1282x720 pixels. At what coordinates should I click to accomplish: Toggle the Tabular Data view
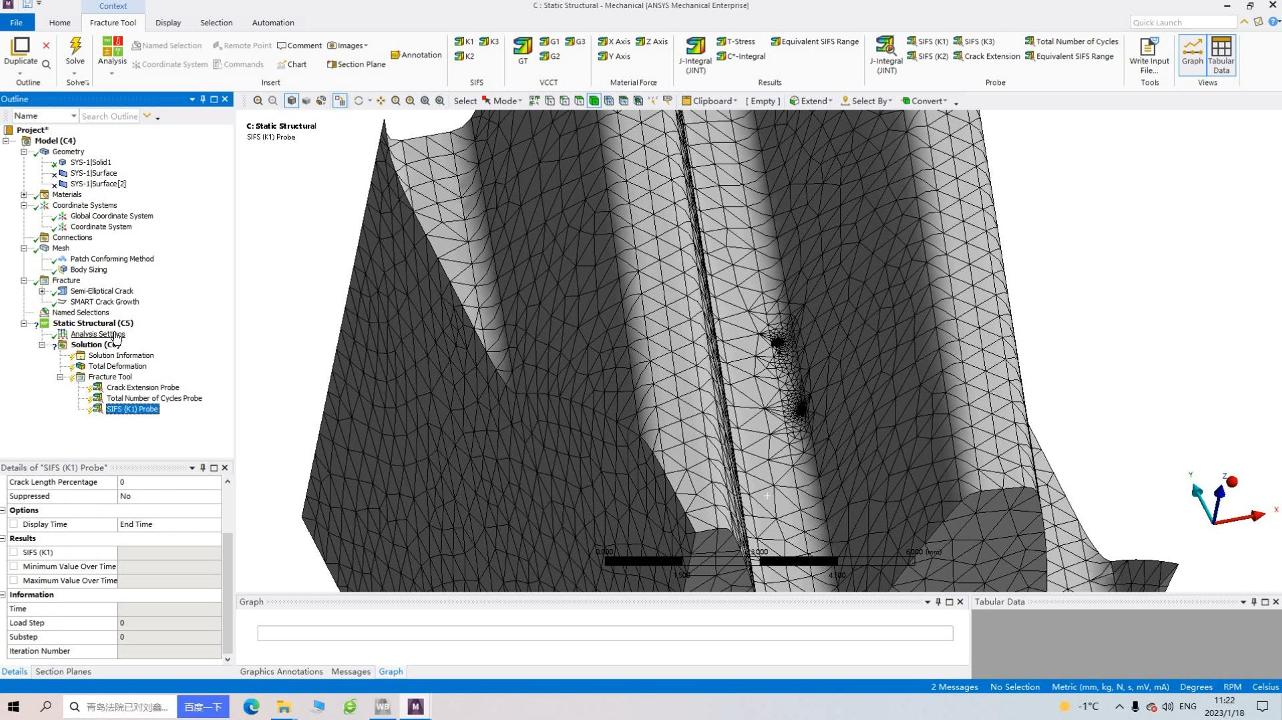click(x=1221, y=54)
